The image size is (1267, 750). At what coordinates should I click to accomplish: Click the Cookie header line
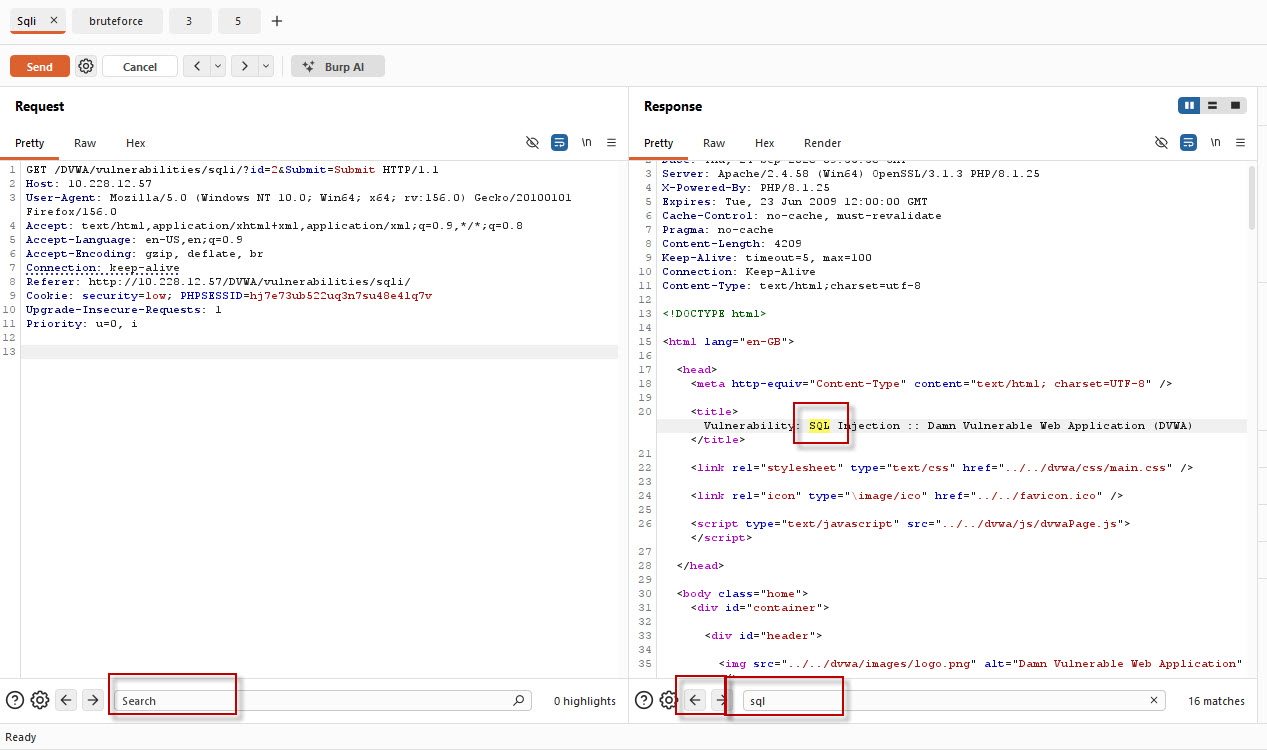coord(229,296)
